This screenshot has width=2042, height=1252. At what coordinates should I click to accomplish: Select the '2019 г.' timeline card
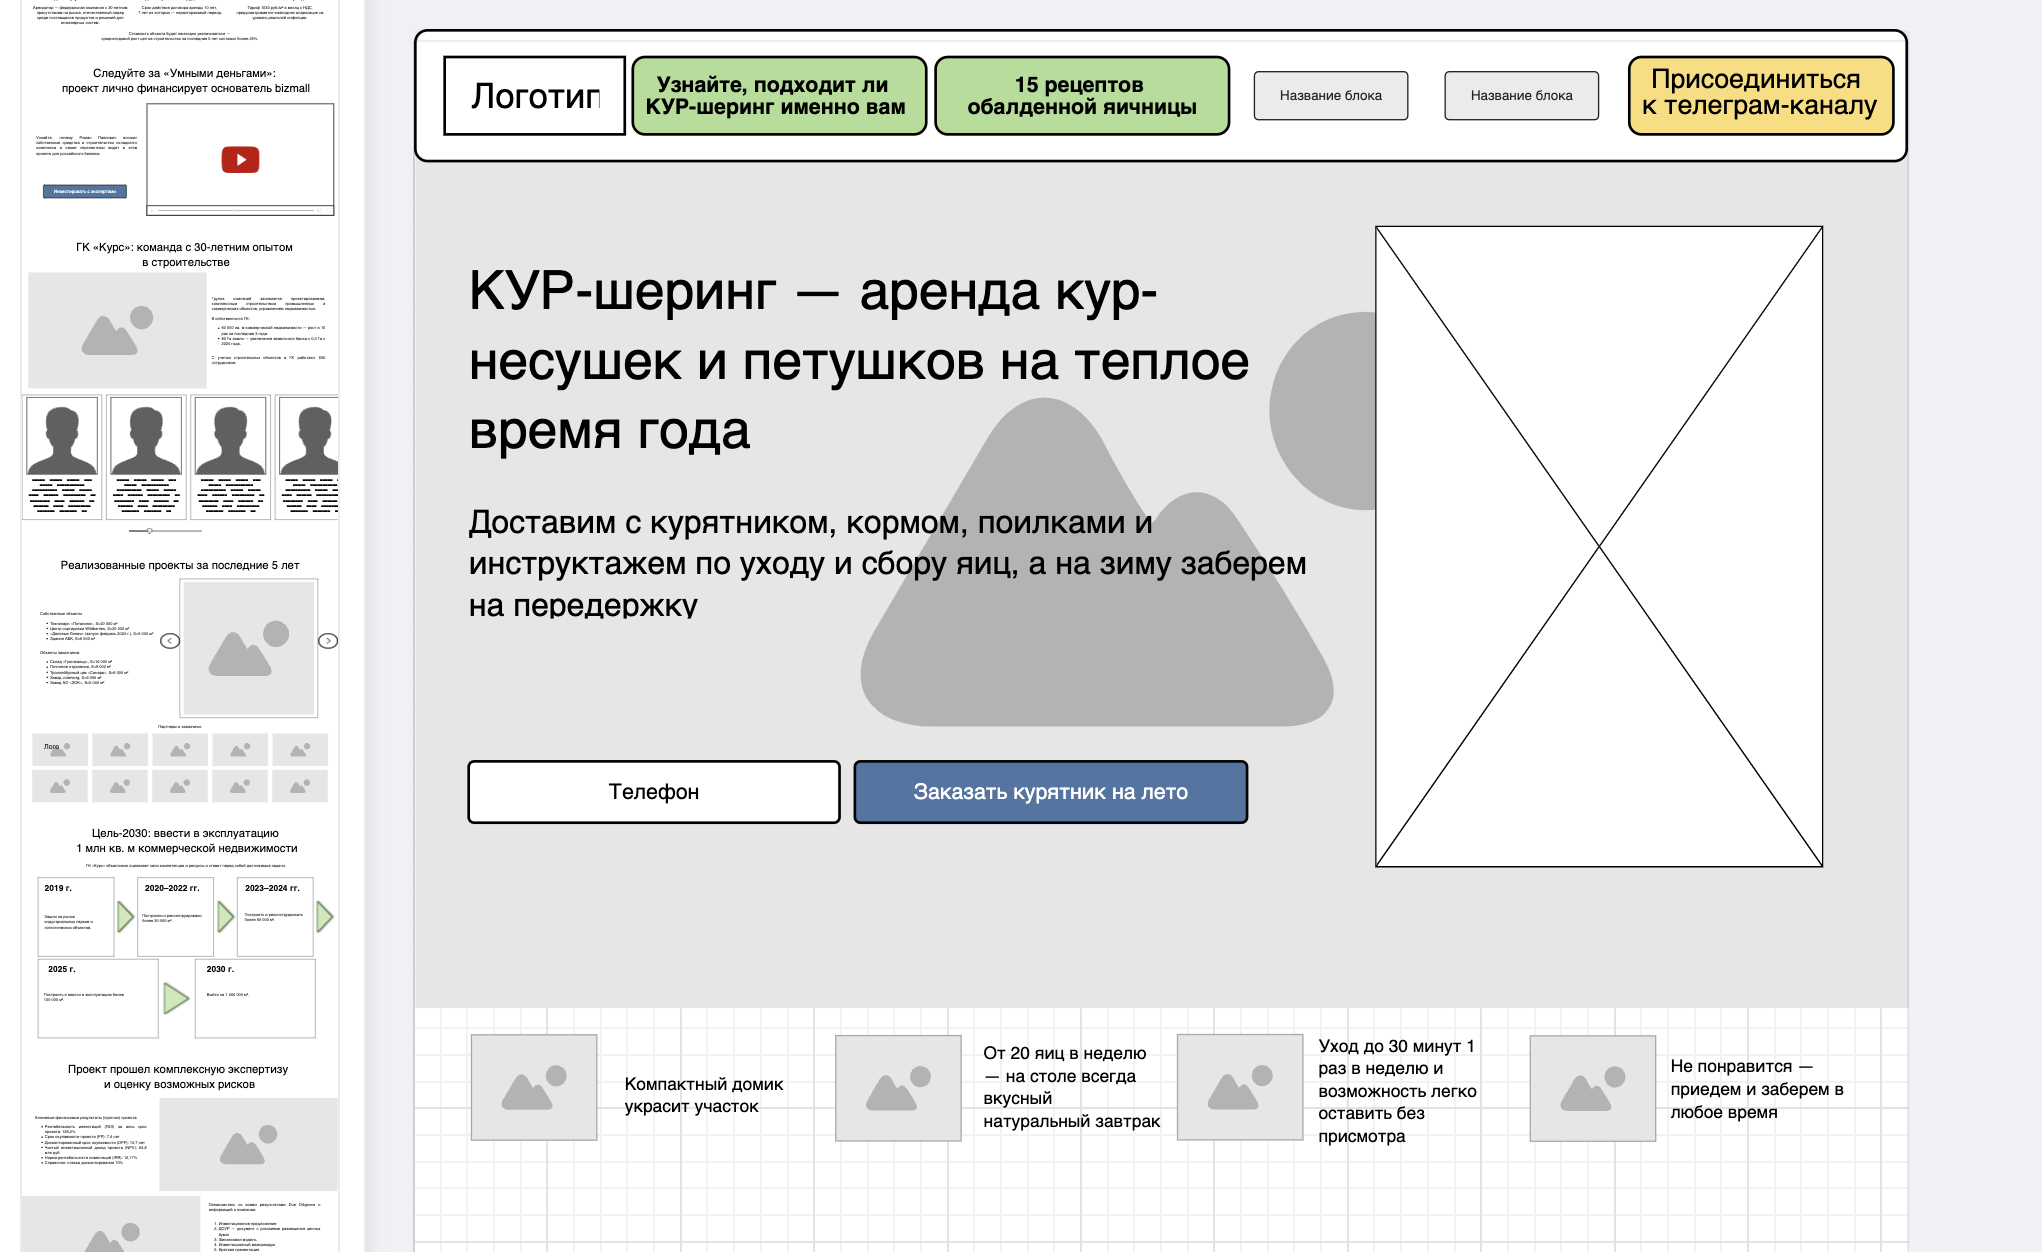[76, 917]
